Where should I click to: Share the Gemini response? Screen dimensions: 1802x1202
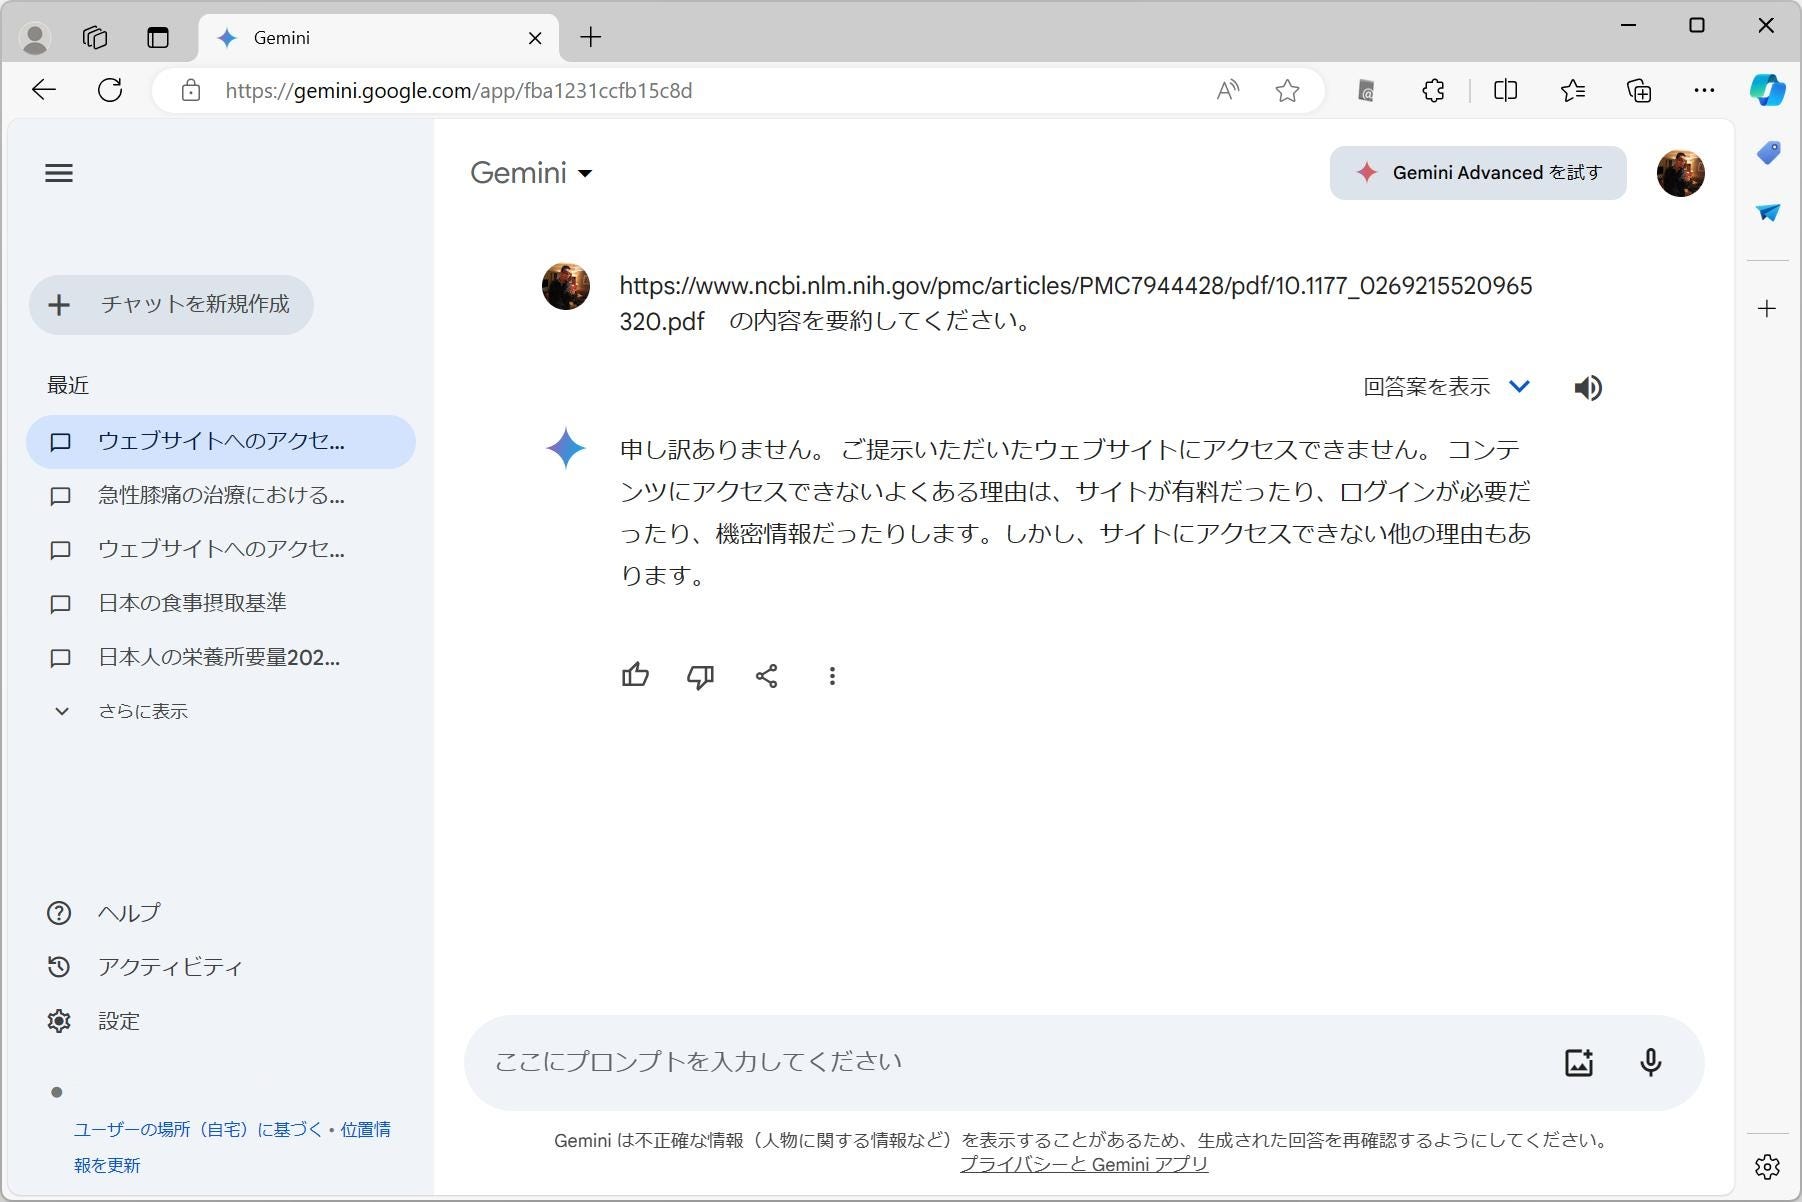point(767,676)
